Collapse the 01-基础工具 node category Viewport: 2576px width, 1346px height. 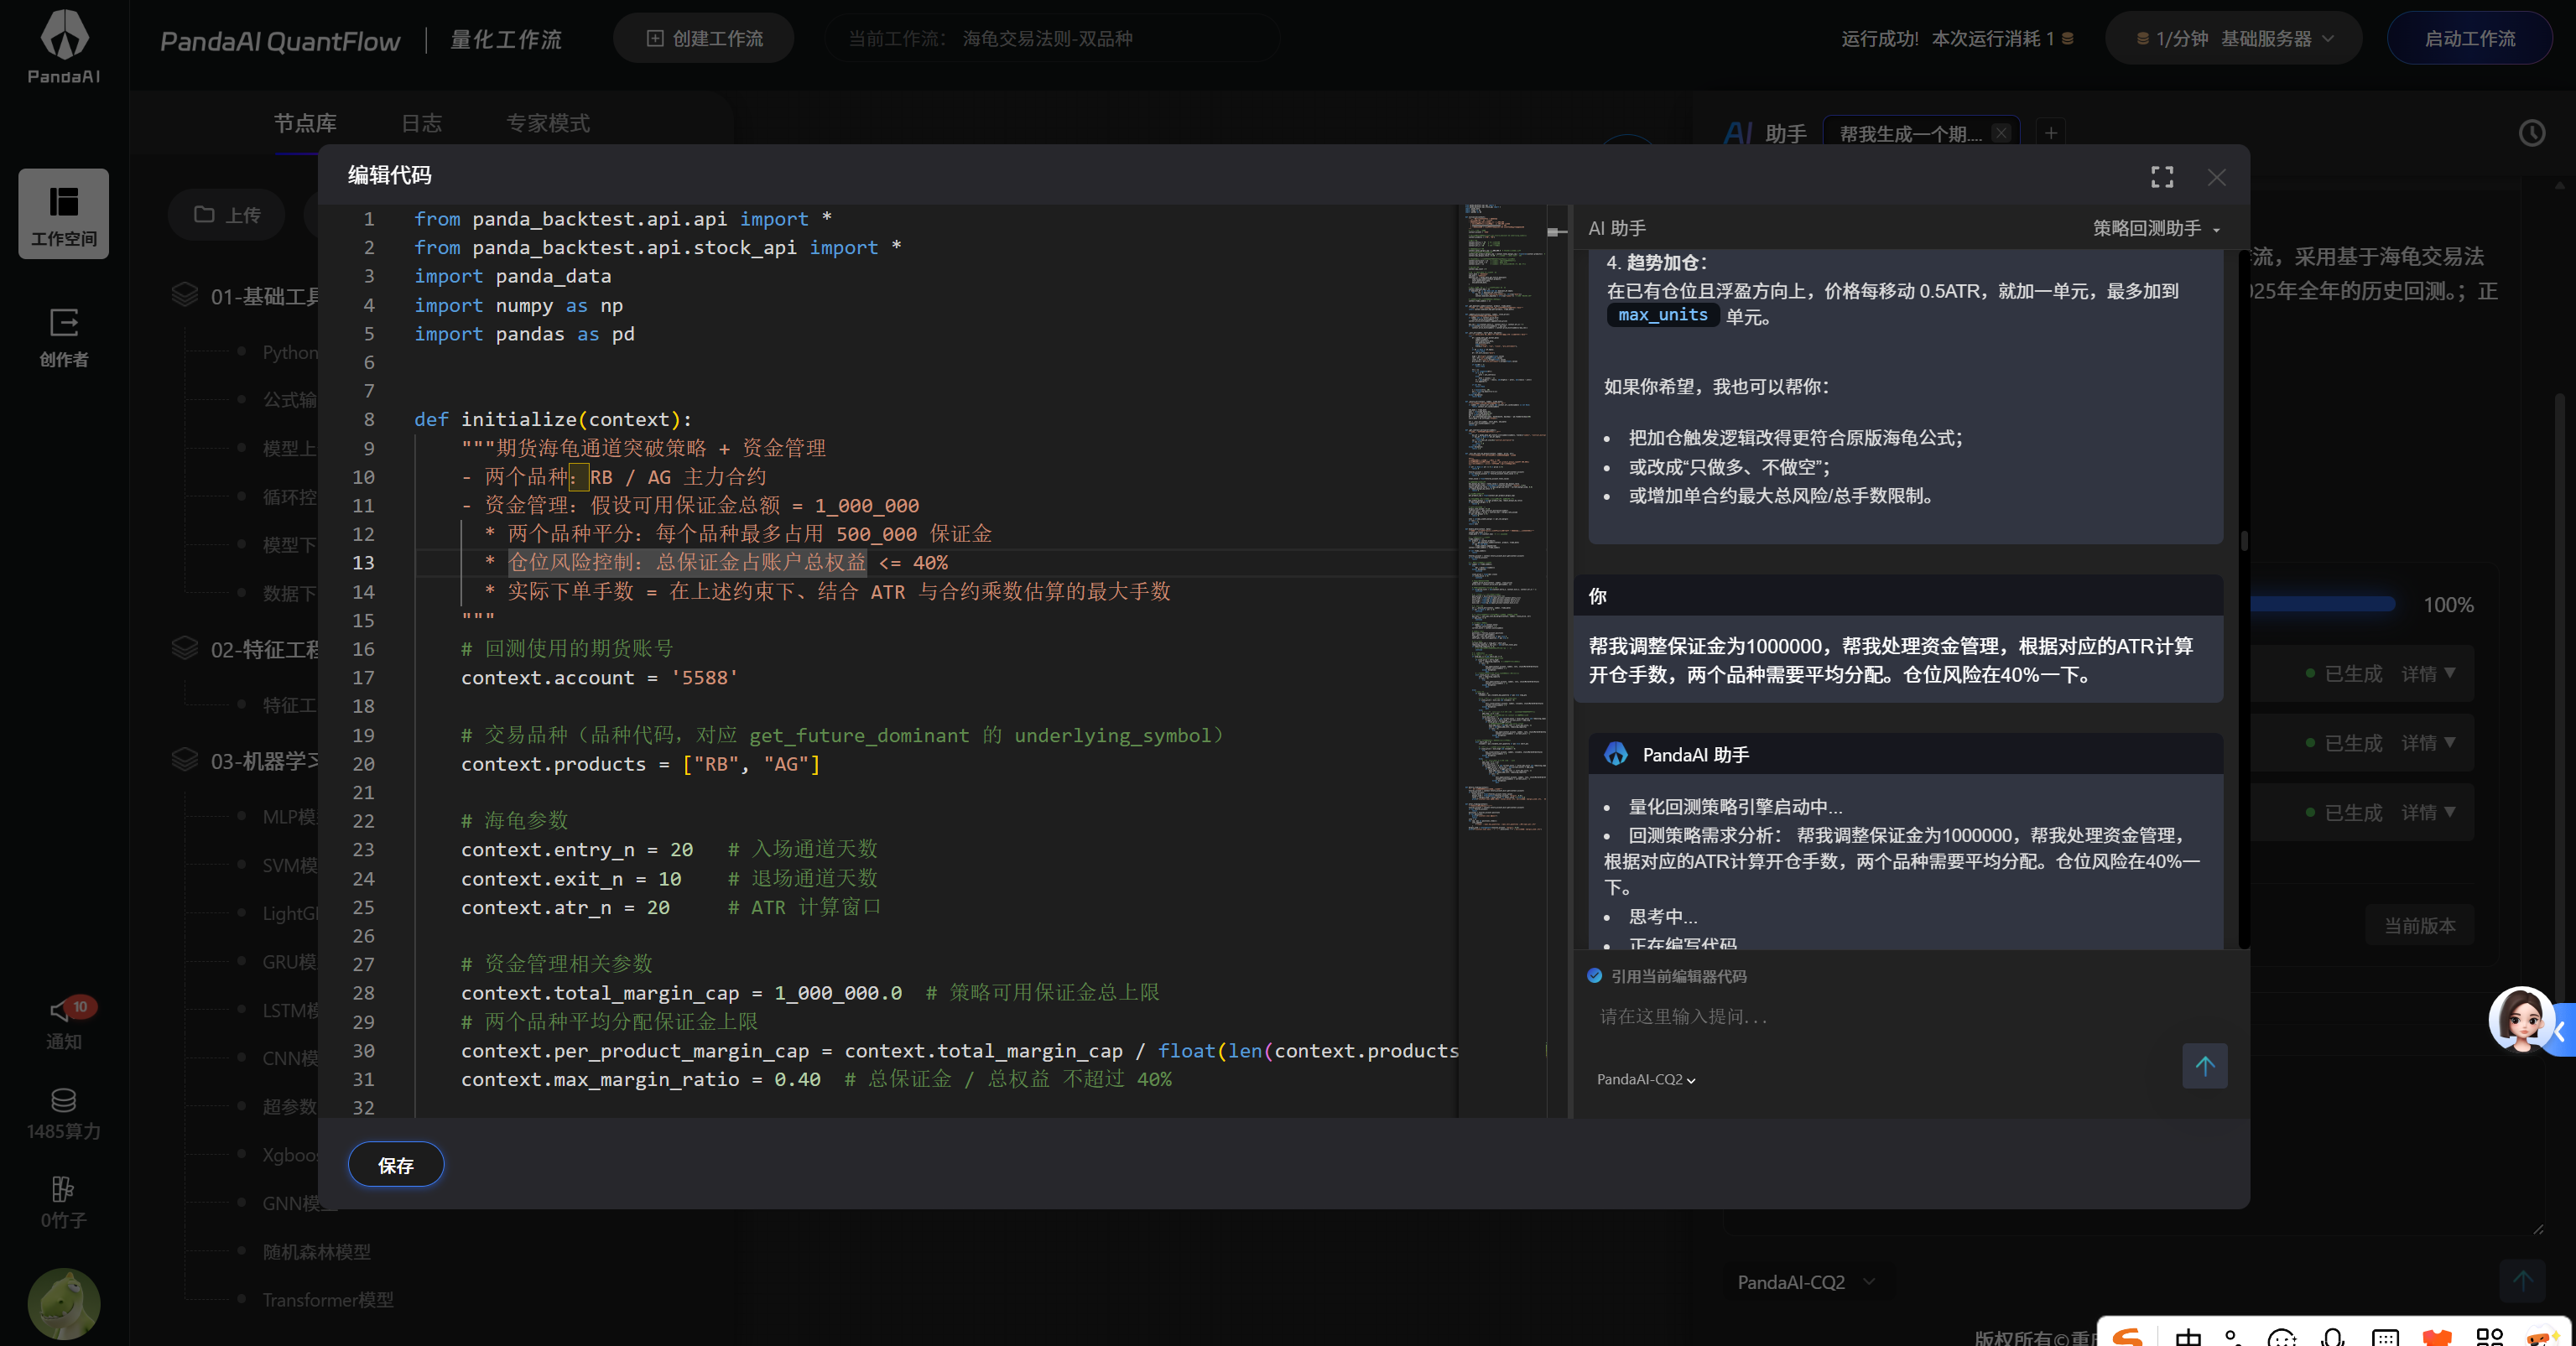[x=265, y=296]
